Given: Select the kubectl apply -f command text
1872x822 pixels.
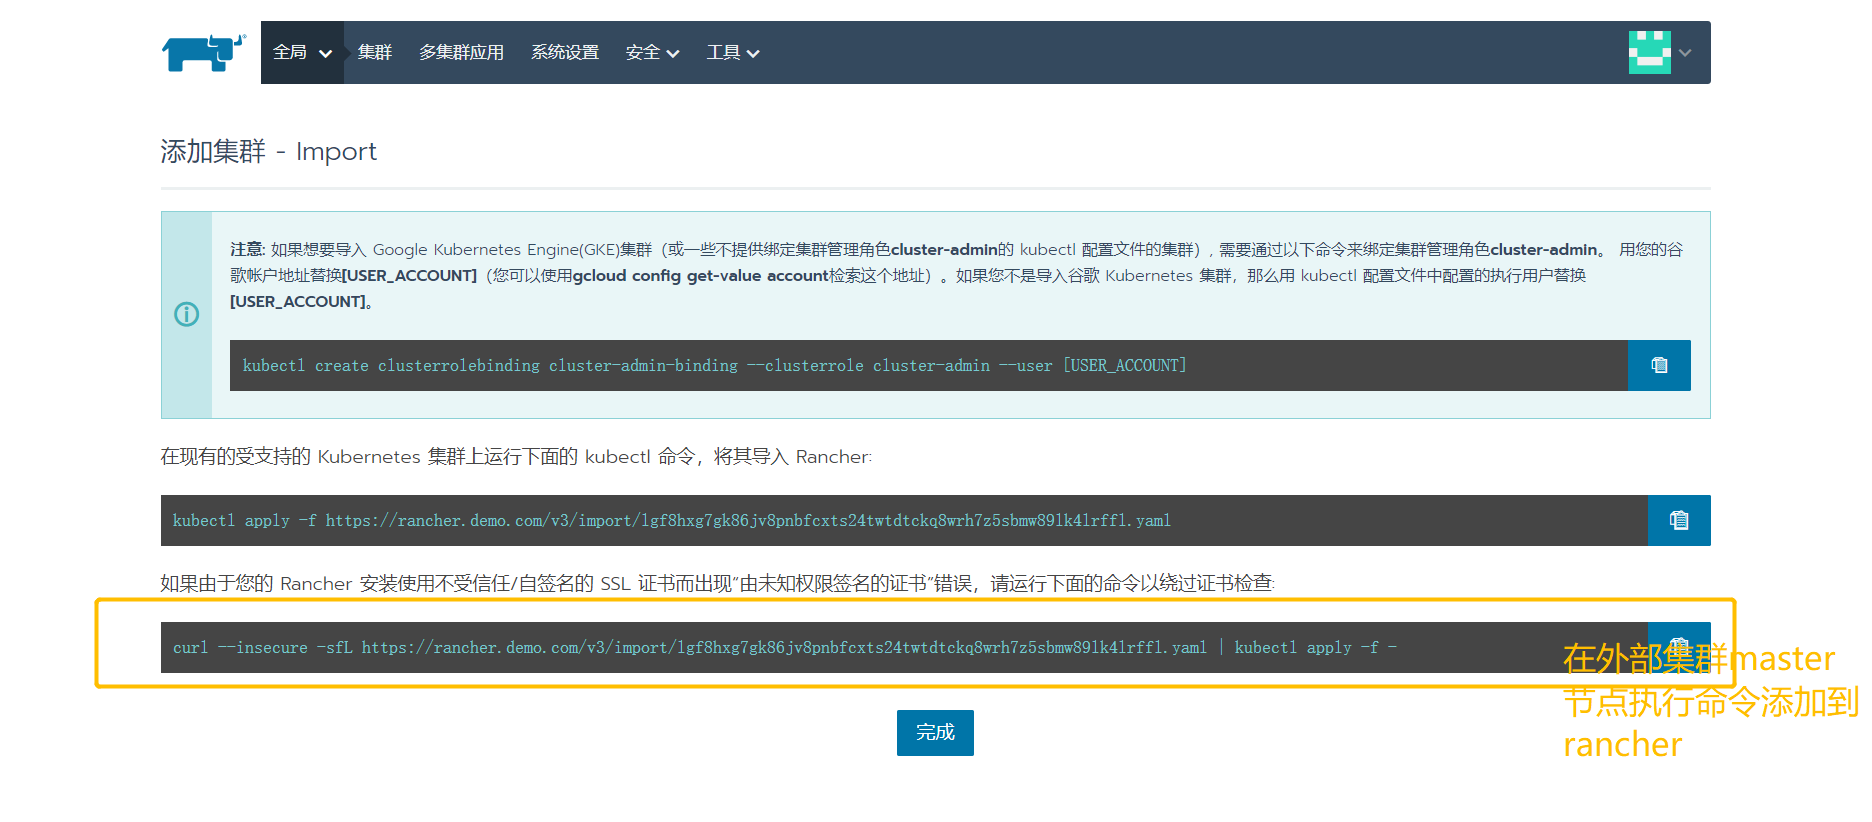Looking at the screenshot, I should click(x=671, y=521).
